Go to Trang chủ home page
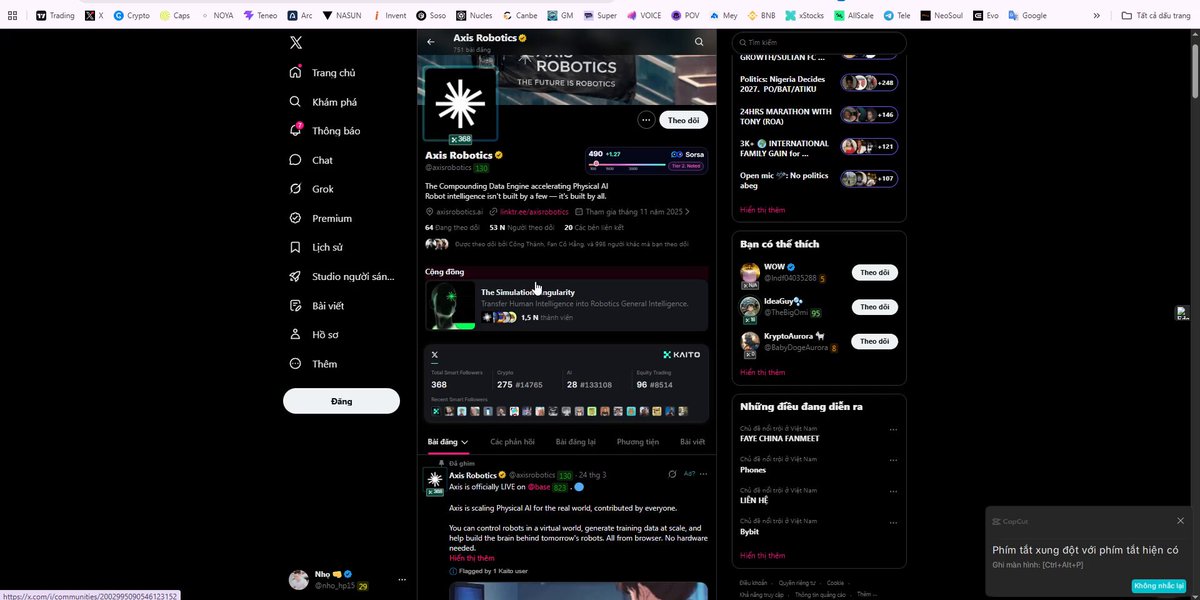Screen dimensions: 1200x600 [323, 73]
